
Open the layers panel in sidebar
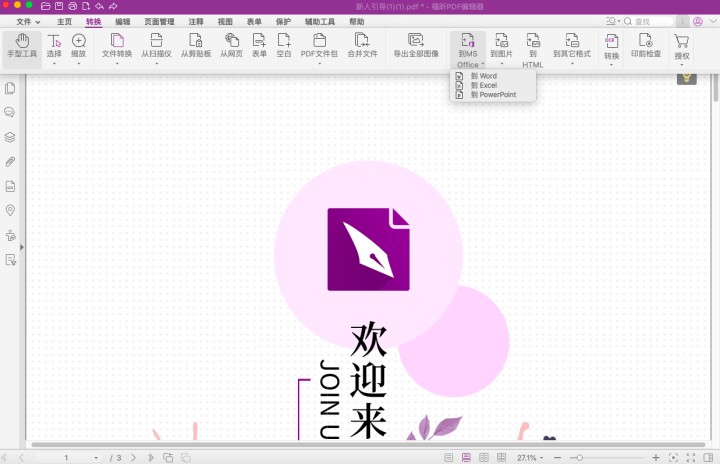tap(11, 137)
